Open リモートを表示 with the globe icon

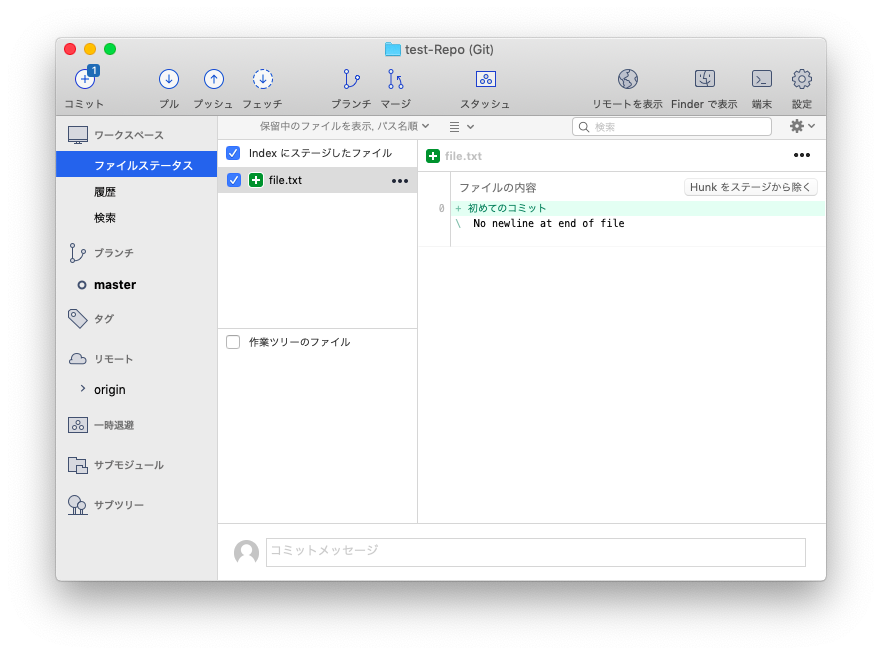tap(628, 78)
